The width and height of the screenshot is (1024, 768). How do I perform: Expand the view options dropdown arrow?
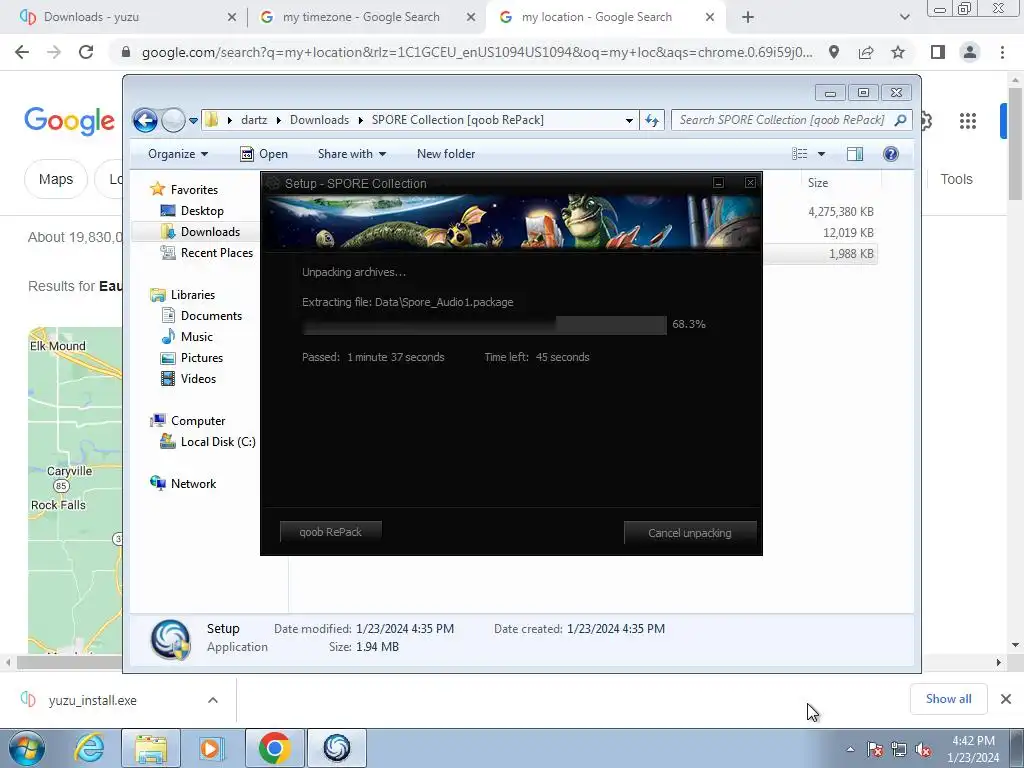tap(822, 154)
